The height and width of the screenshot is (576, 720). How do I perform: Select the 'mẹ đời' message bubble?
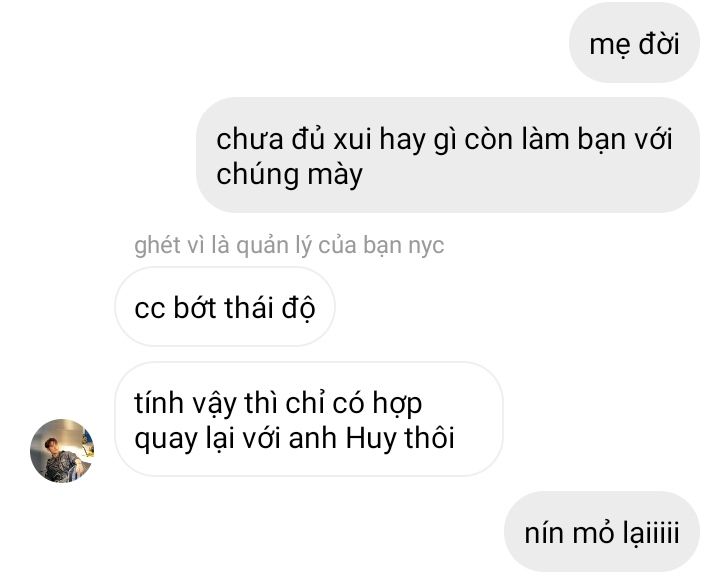click(x=634, y=43)
